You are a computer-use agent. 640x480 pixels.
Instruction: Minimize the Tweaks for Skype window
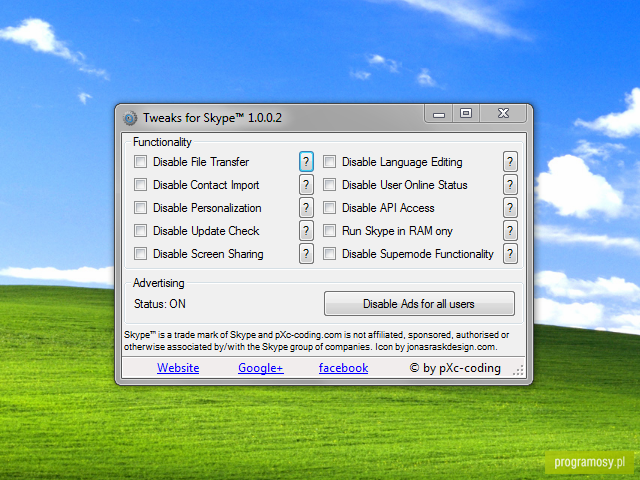coord(439,114)
